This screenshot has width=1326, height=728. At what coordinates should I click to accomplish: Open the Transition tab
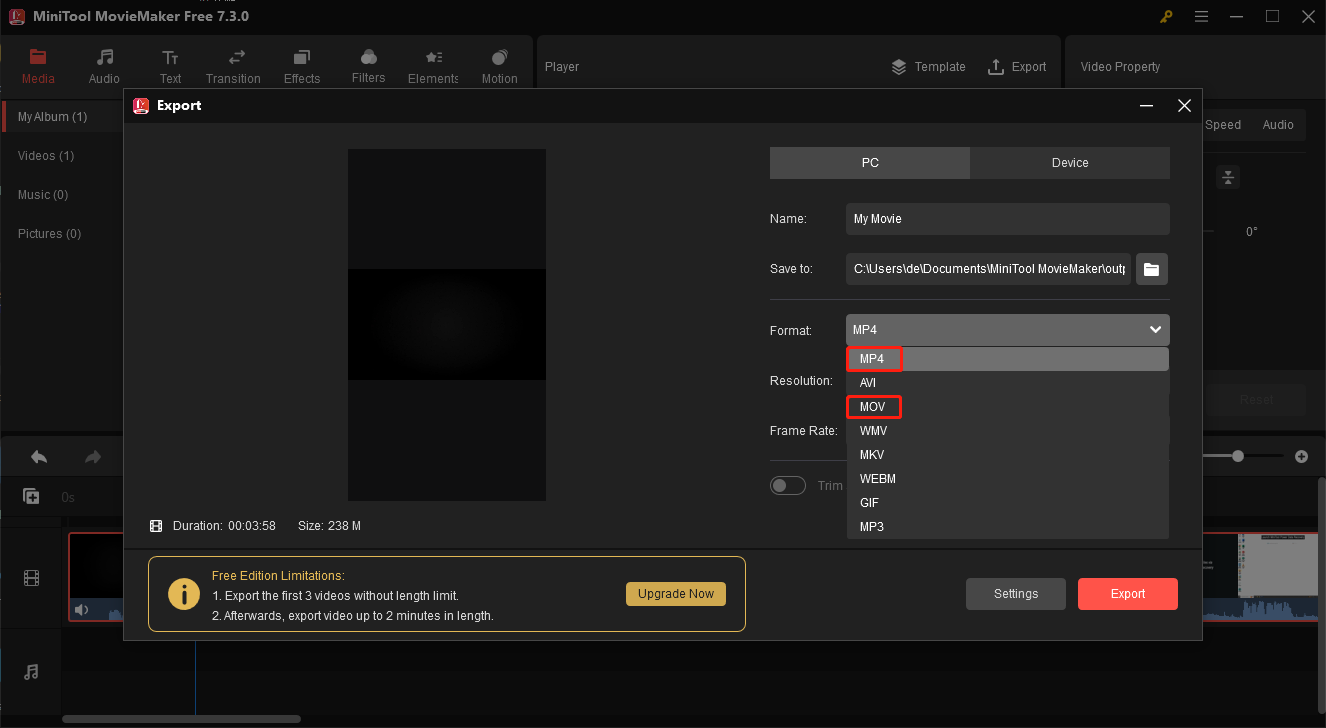pos(233,66)
